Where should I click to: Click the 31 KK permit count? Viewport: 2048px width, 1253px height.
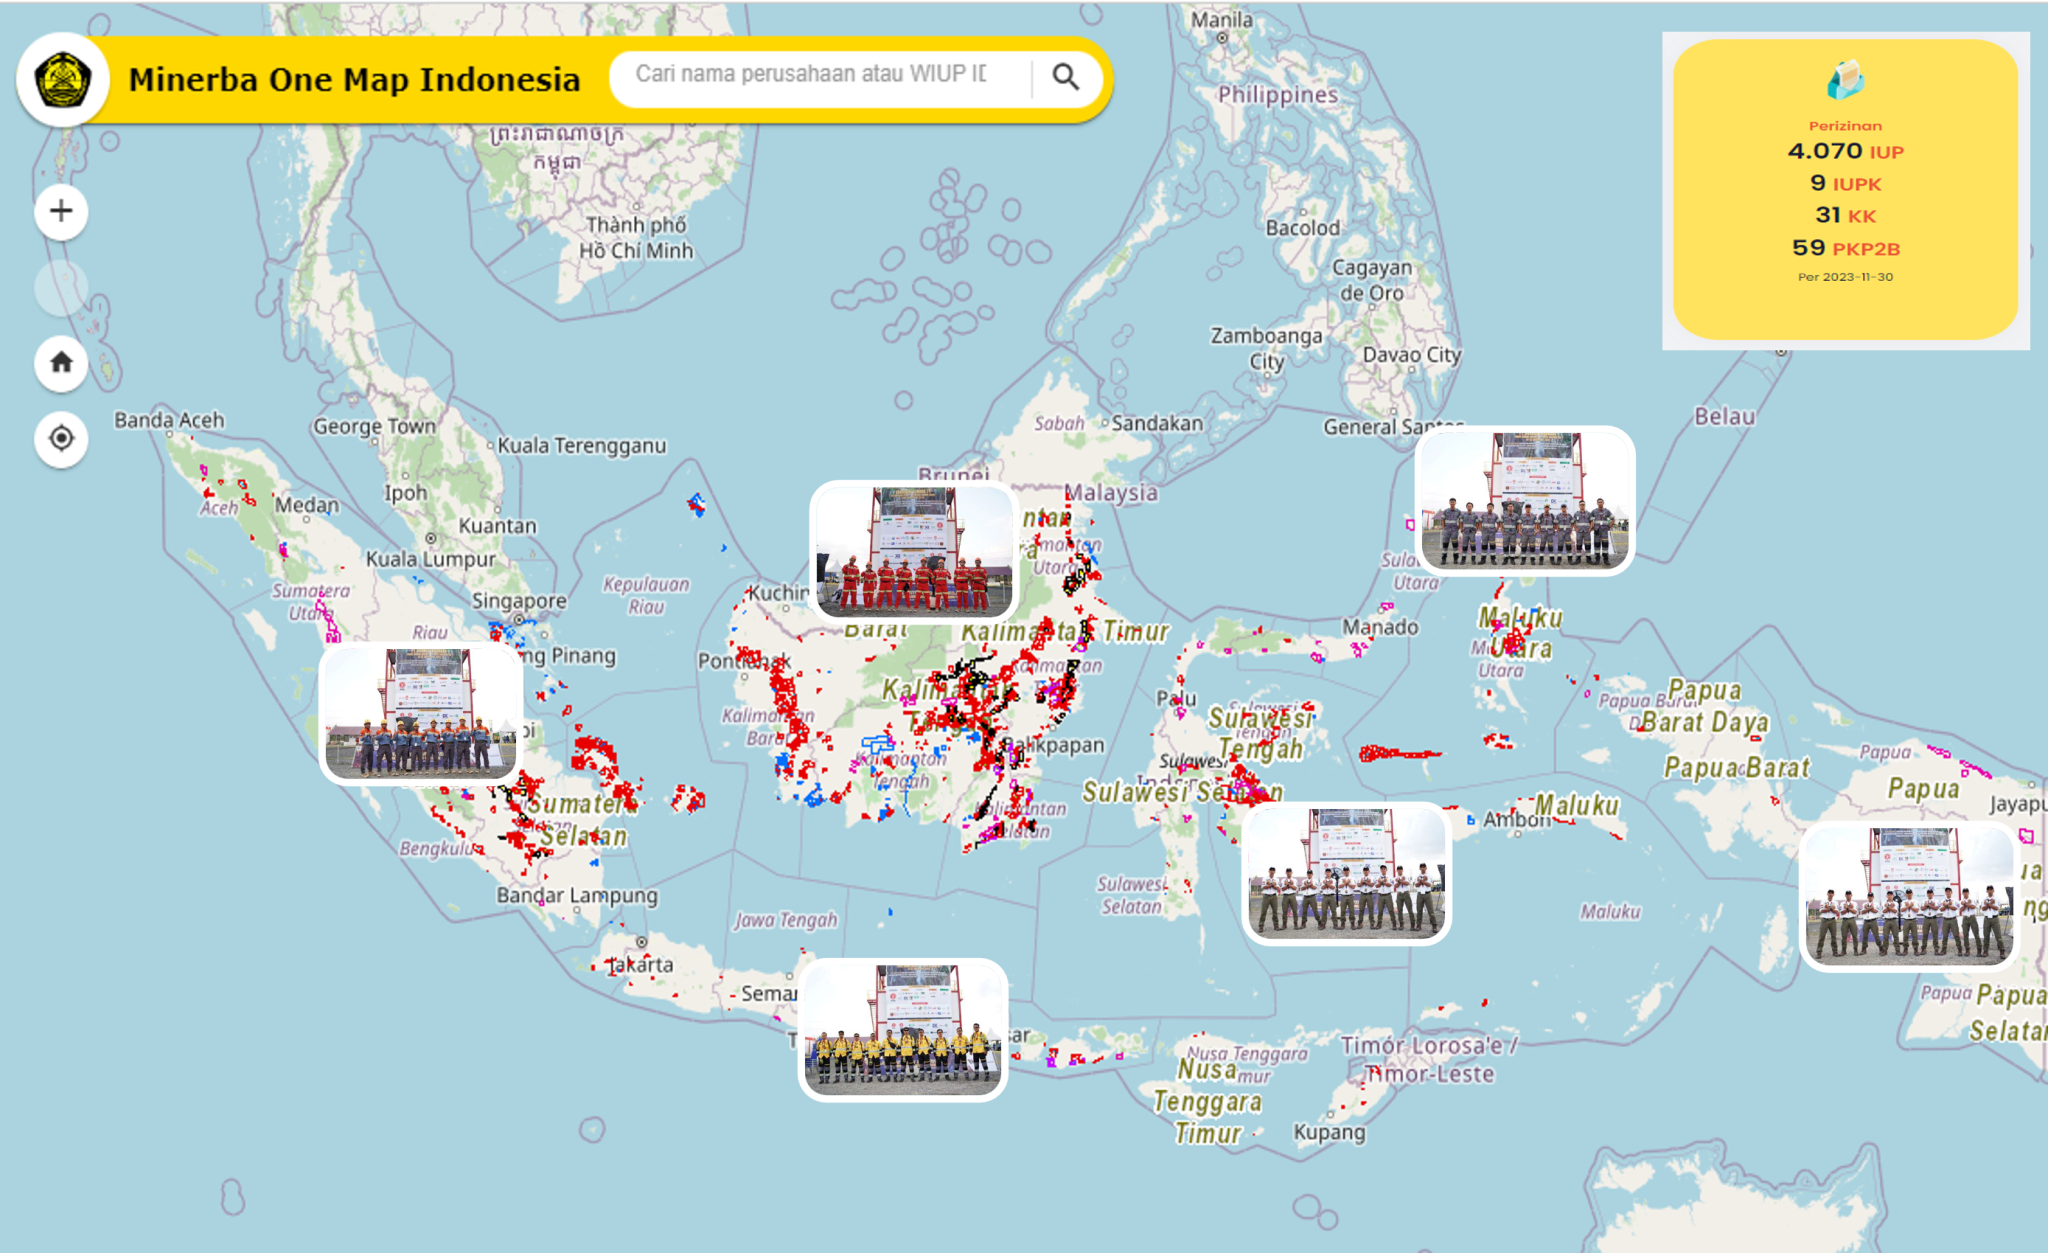1845,215
